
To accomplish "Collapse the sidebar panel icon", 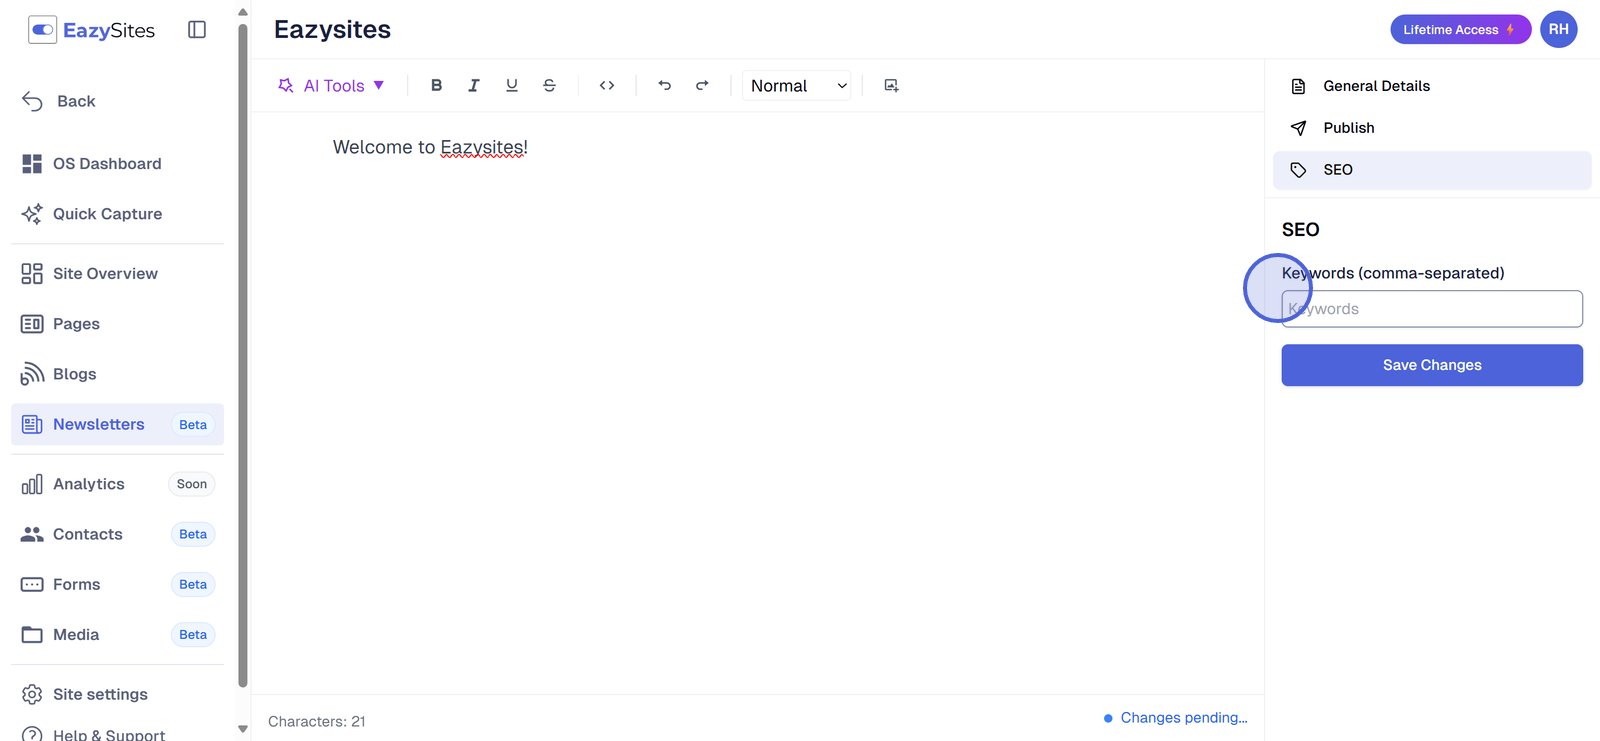I will pyautogui.click(x=197, y=30).
